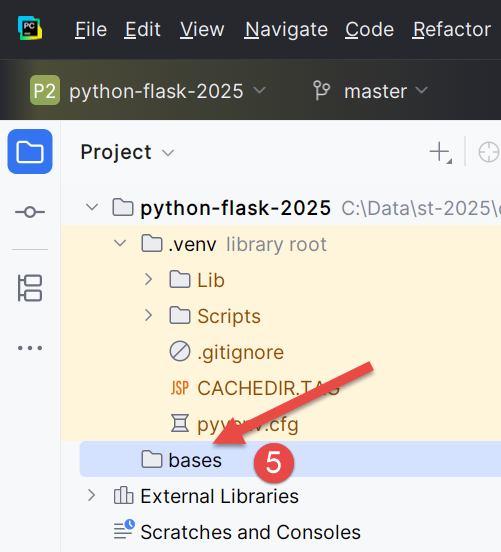Open the Refactor menu
The width and height of the screenshot is (501, 552).
[452, 29]
